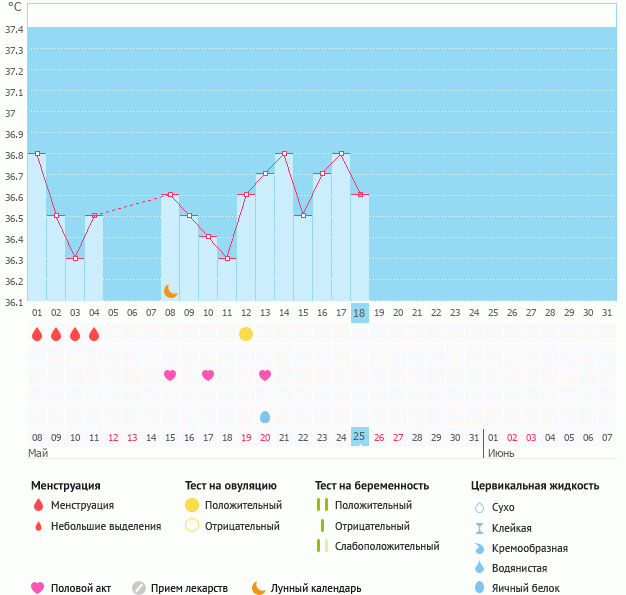Click the menstruation drop icon under day 04

coord(94,334)
